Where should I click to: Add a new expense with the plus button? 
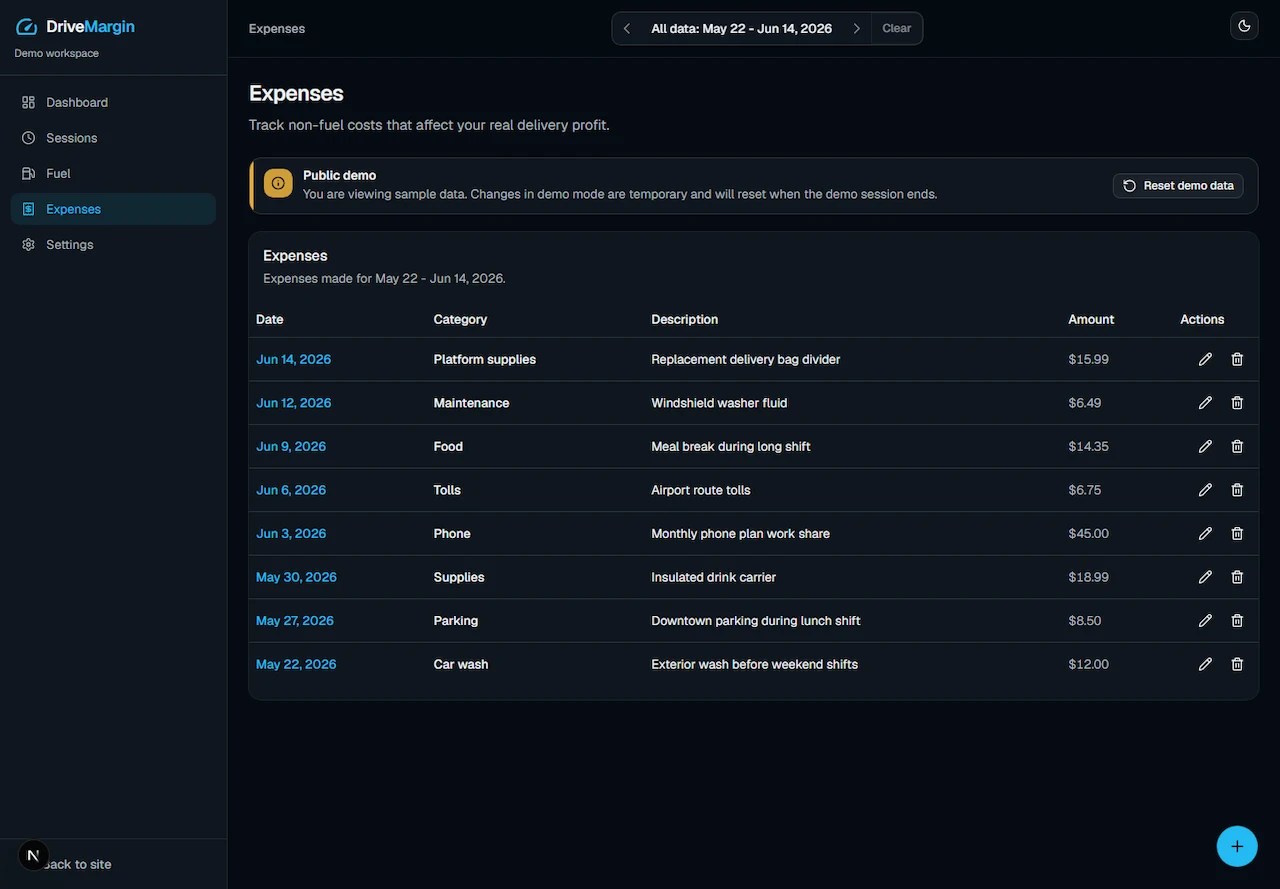click(1237, 846)
